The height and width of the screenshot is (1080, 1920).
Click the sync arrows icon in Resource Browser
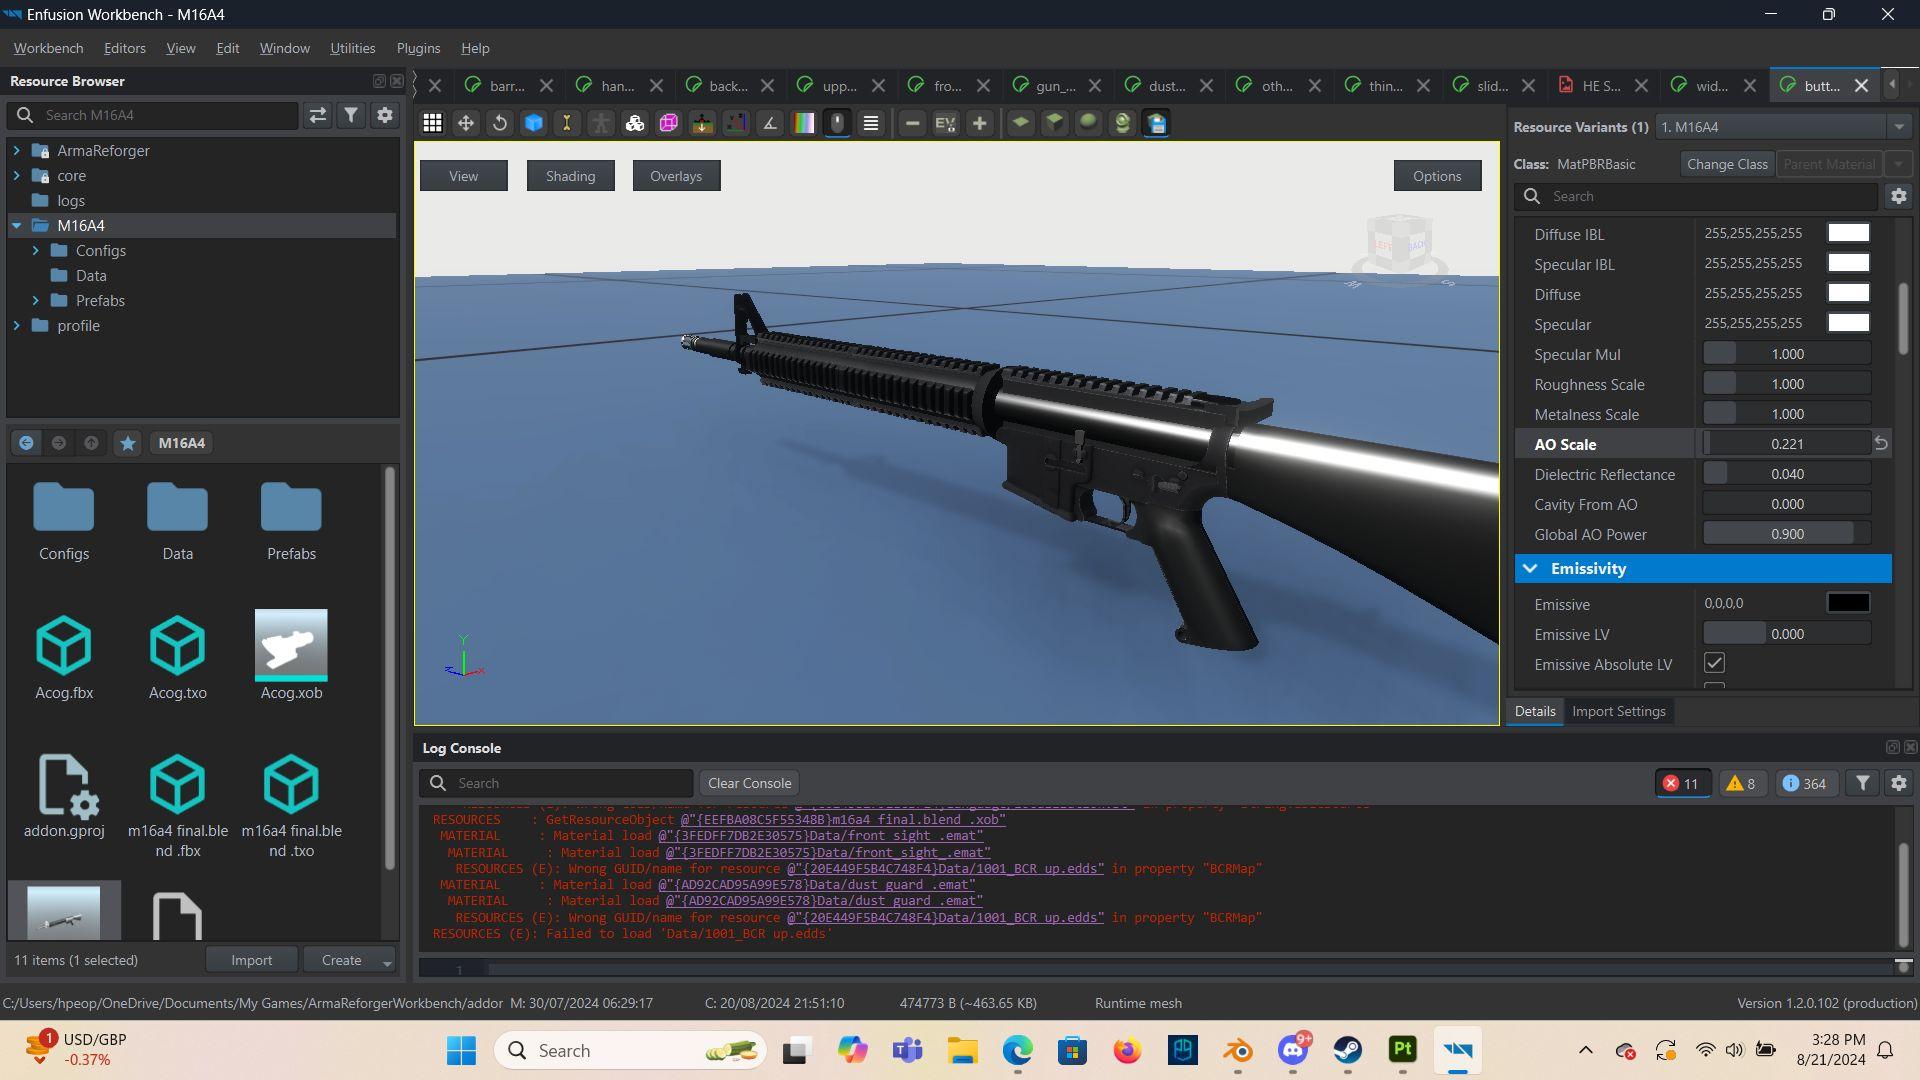(x=318, y=115)
